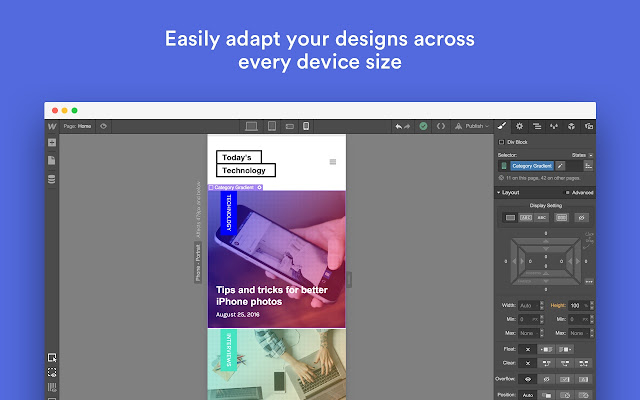Set Overflow to visible eye icon

(x=528, y=379)
